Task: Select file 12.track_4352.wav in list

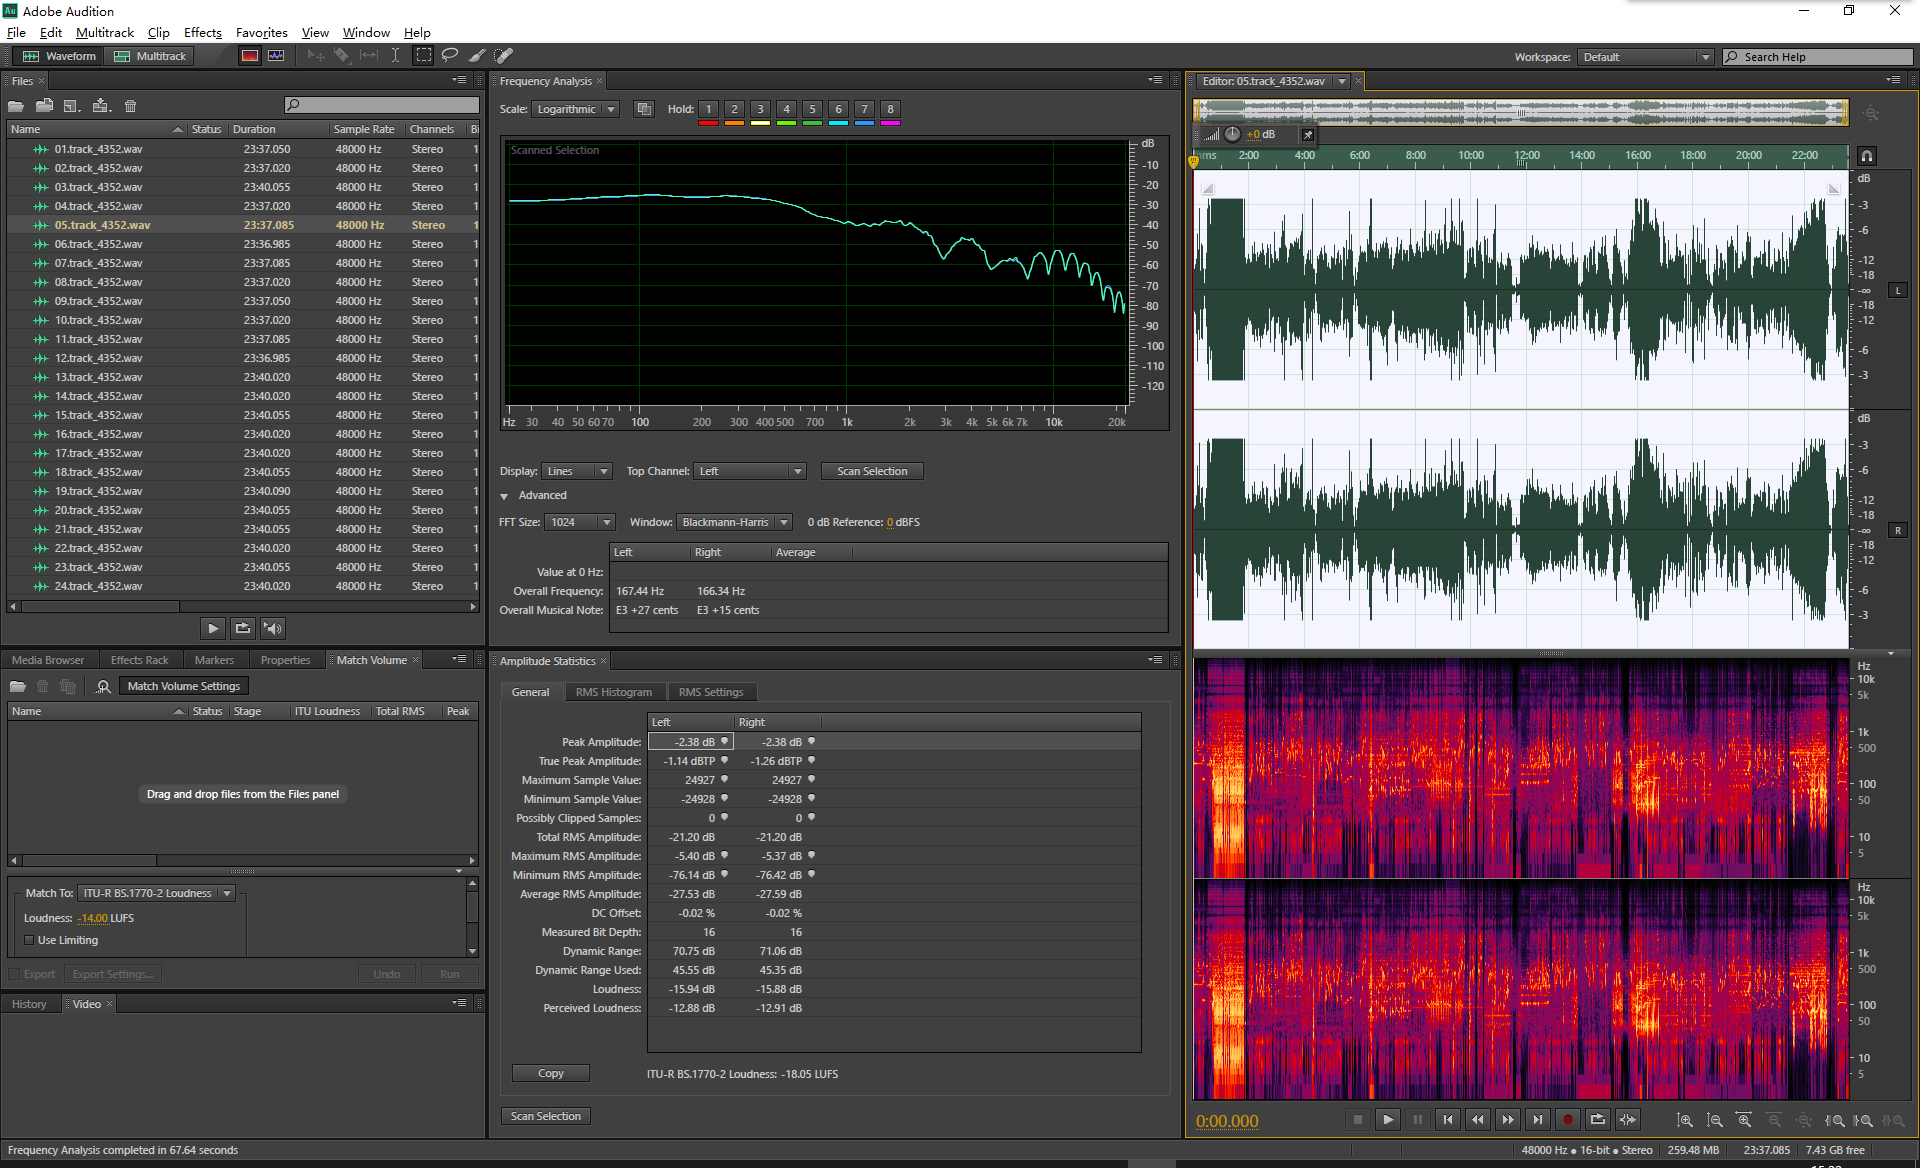Action: point(243,358)
